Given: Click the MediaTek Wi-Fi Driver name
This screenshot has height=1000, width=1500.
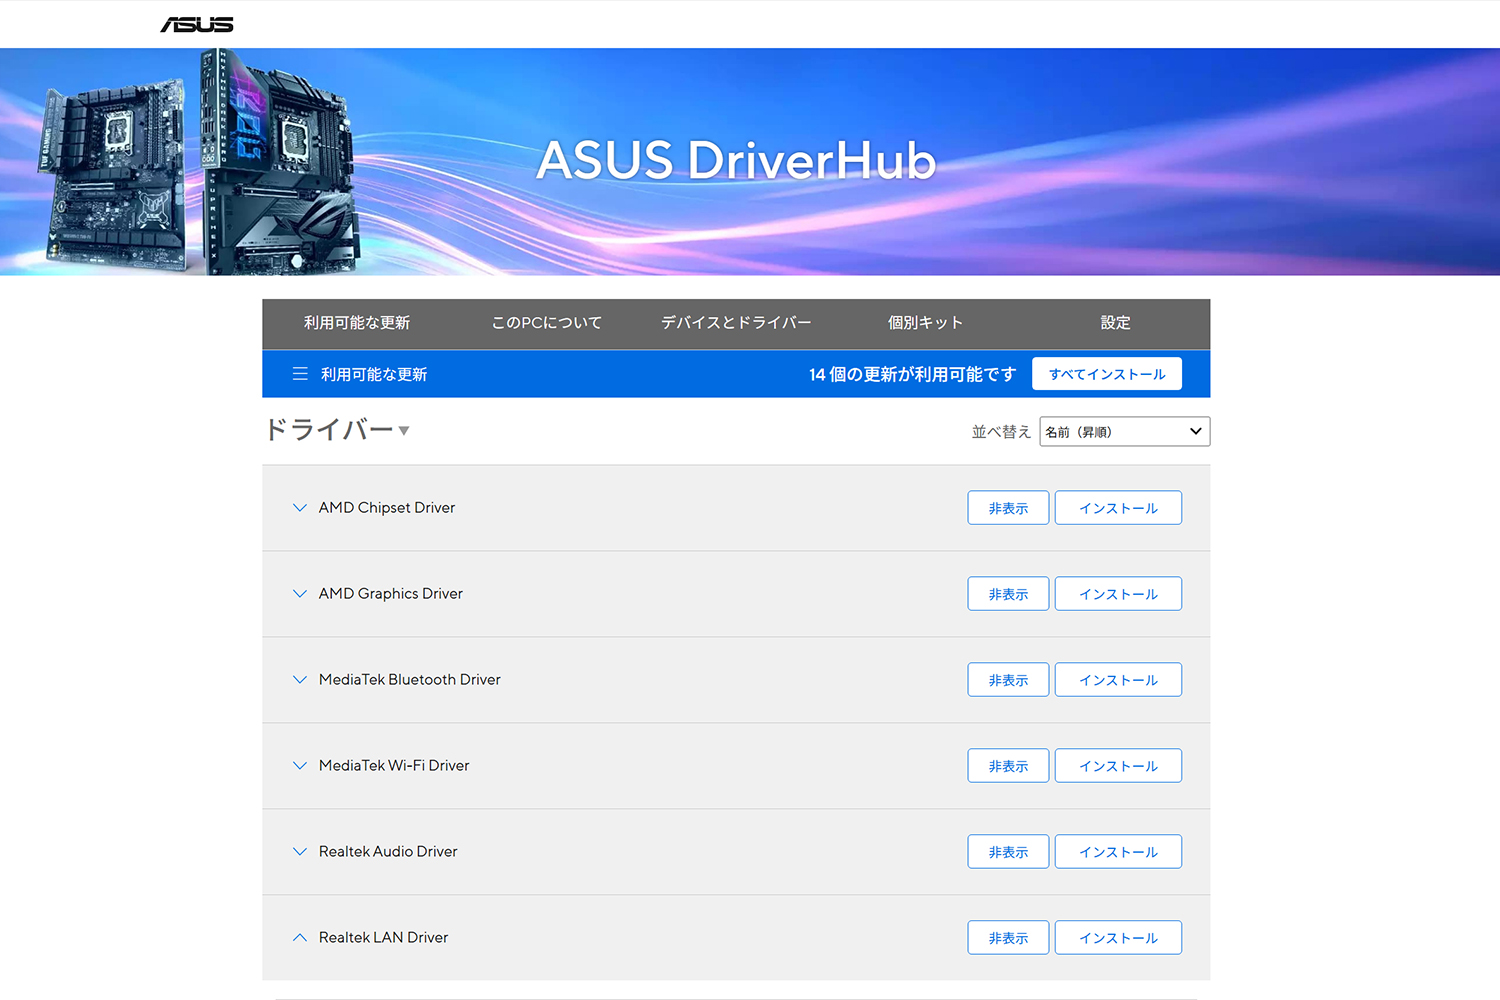Looking at the screenshot, I should pos(394,766).
